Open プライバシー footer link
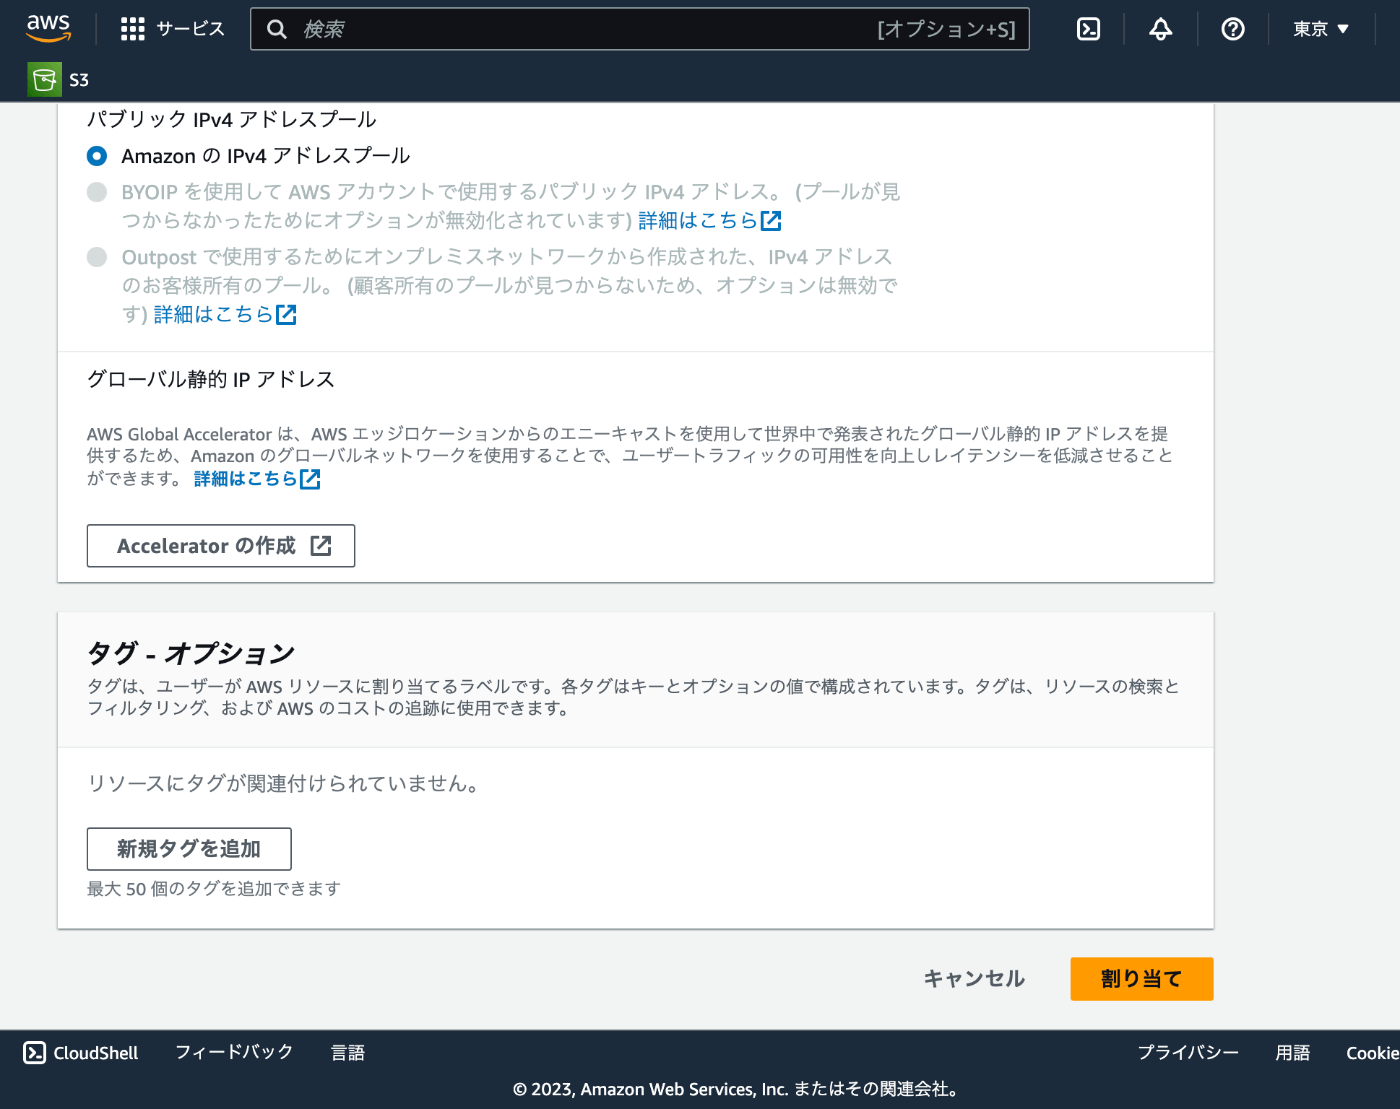Viewport: 1400px width, 1109px height. pyautogui.click(x=1188, y=1053)
